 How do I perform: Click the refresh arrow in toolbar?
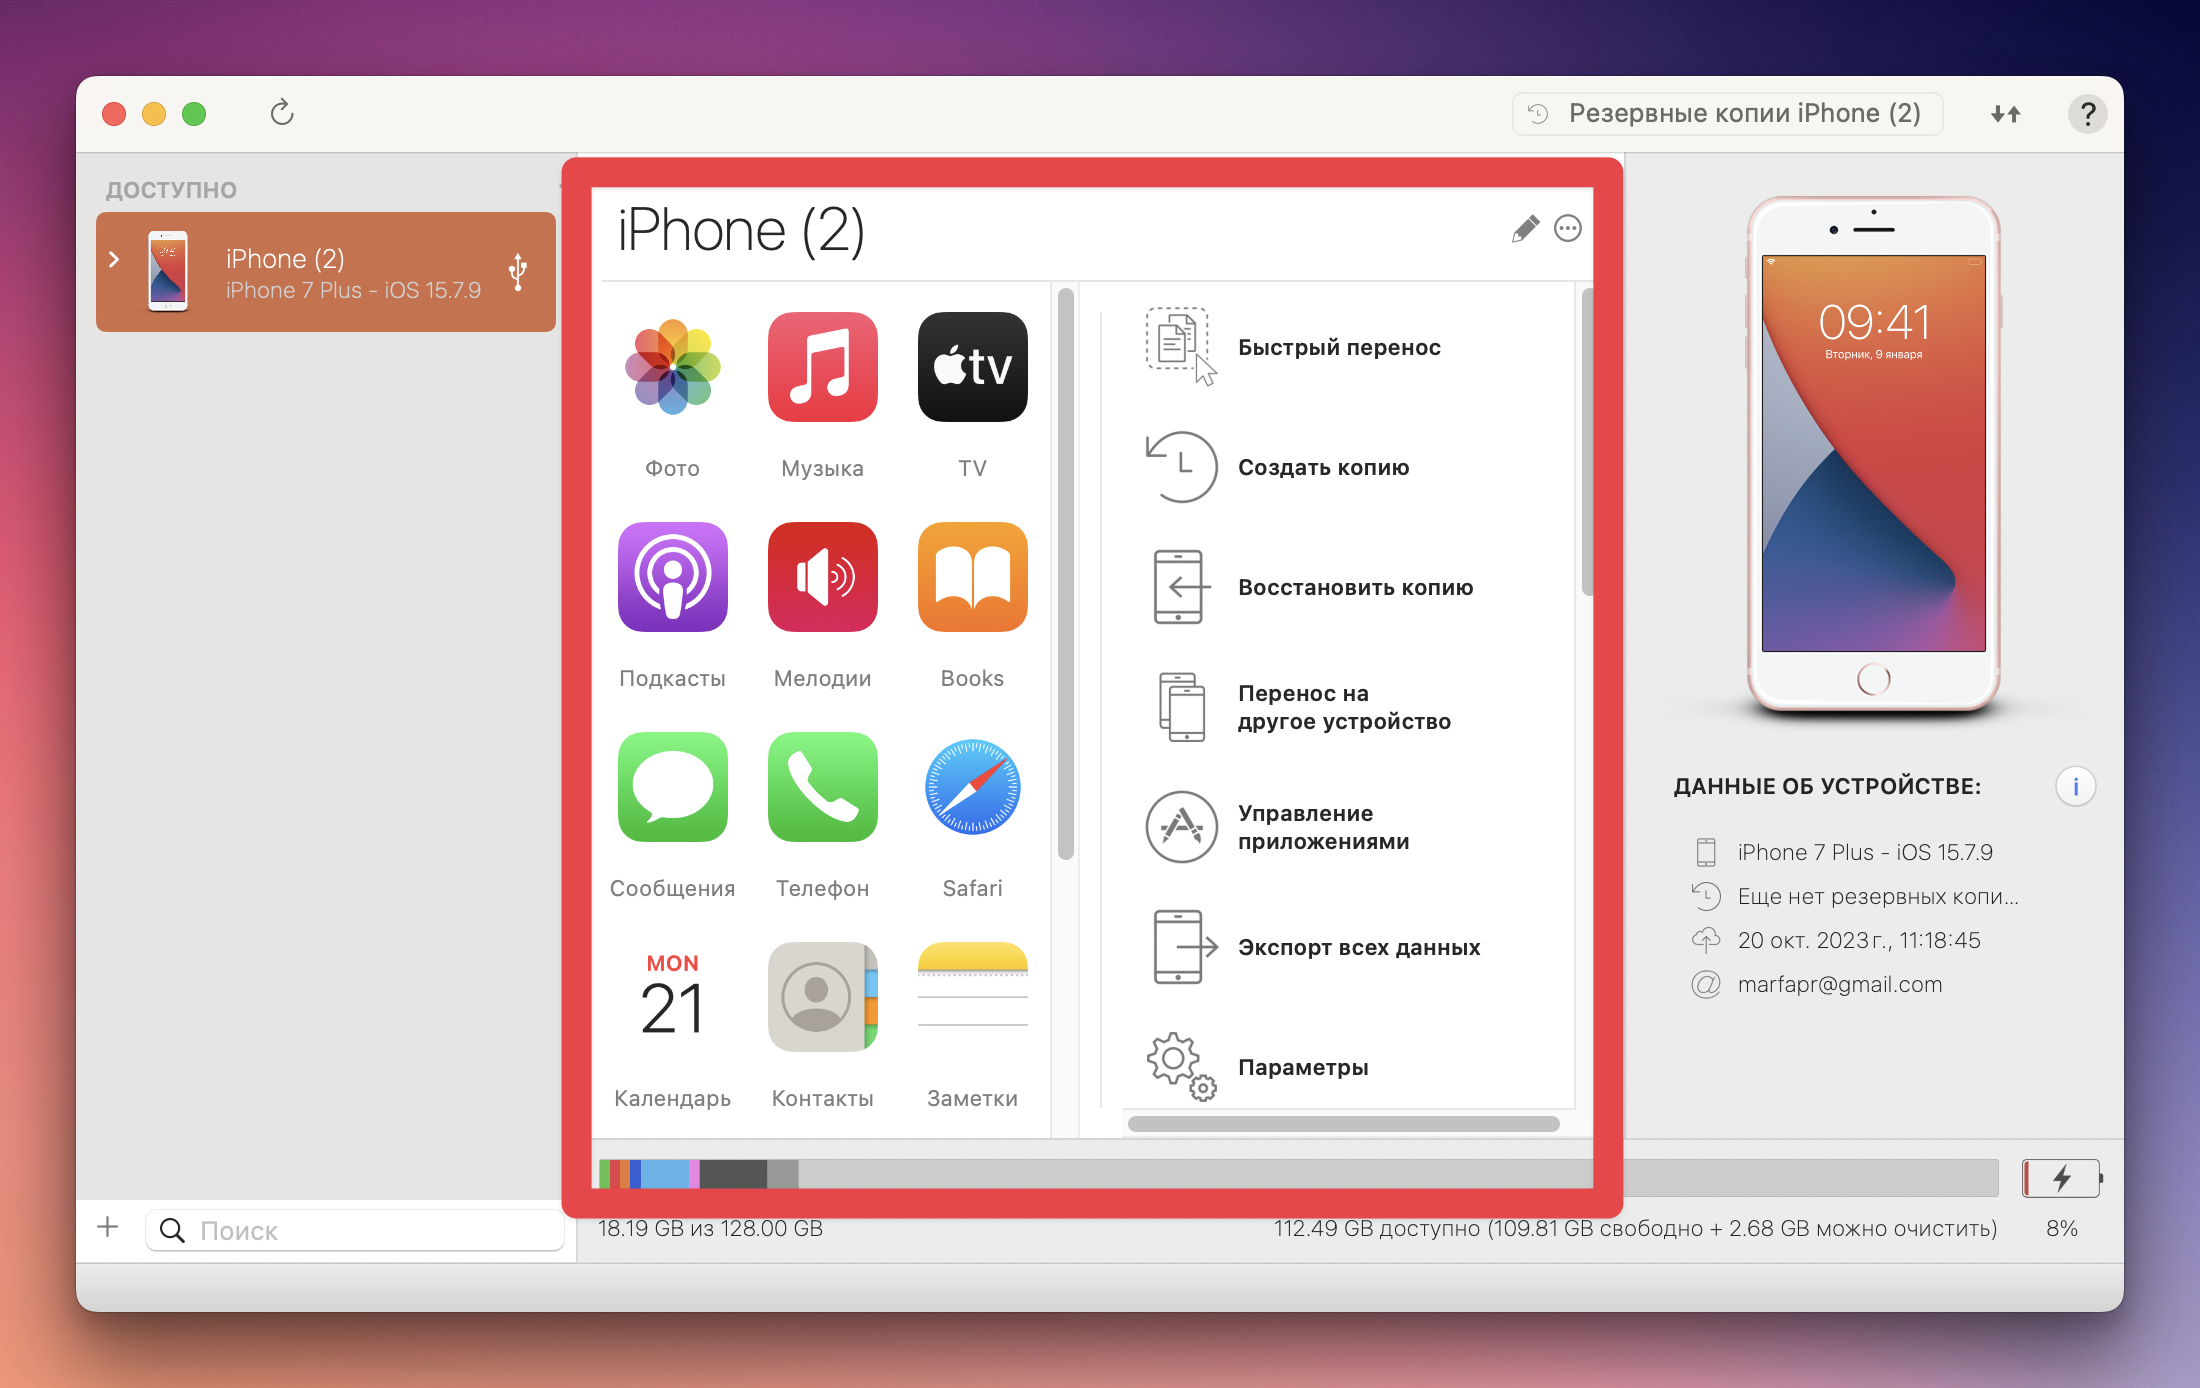click(x=282, y=113)
